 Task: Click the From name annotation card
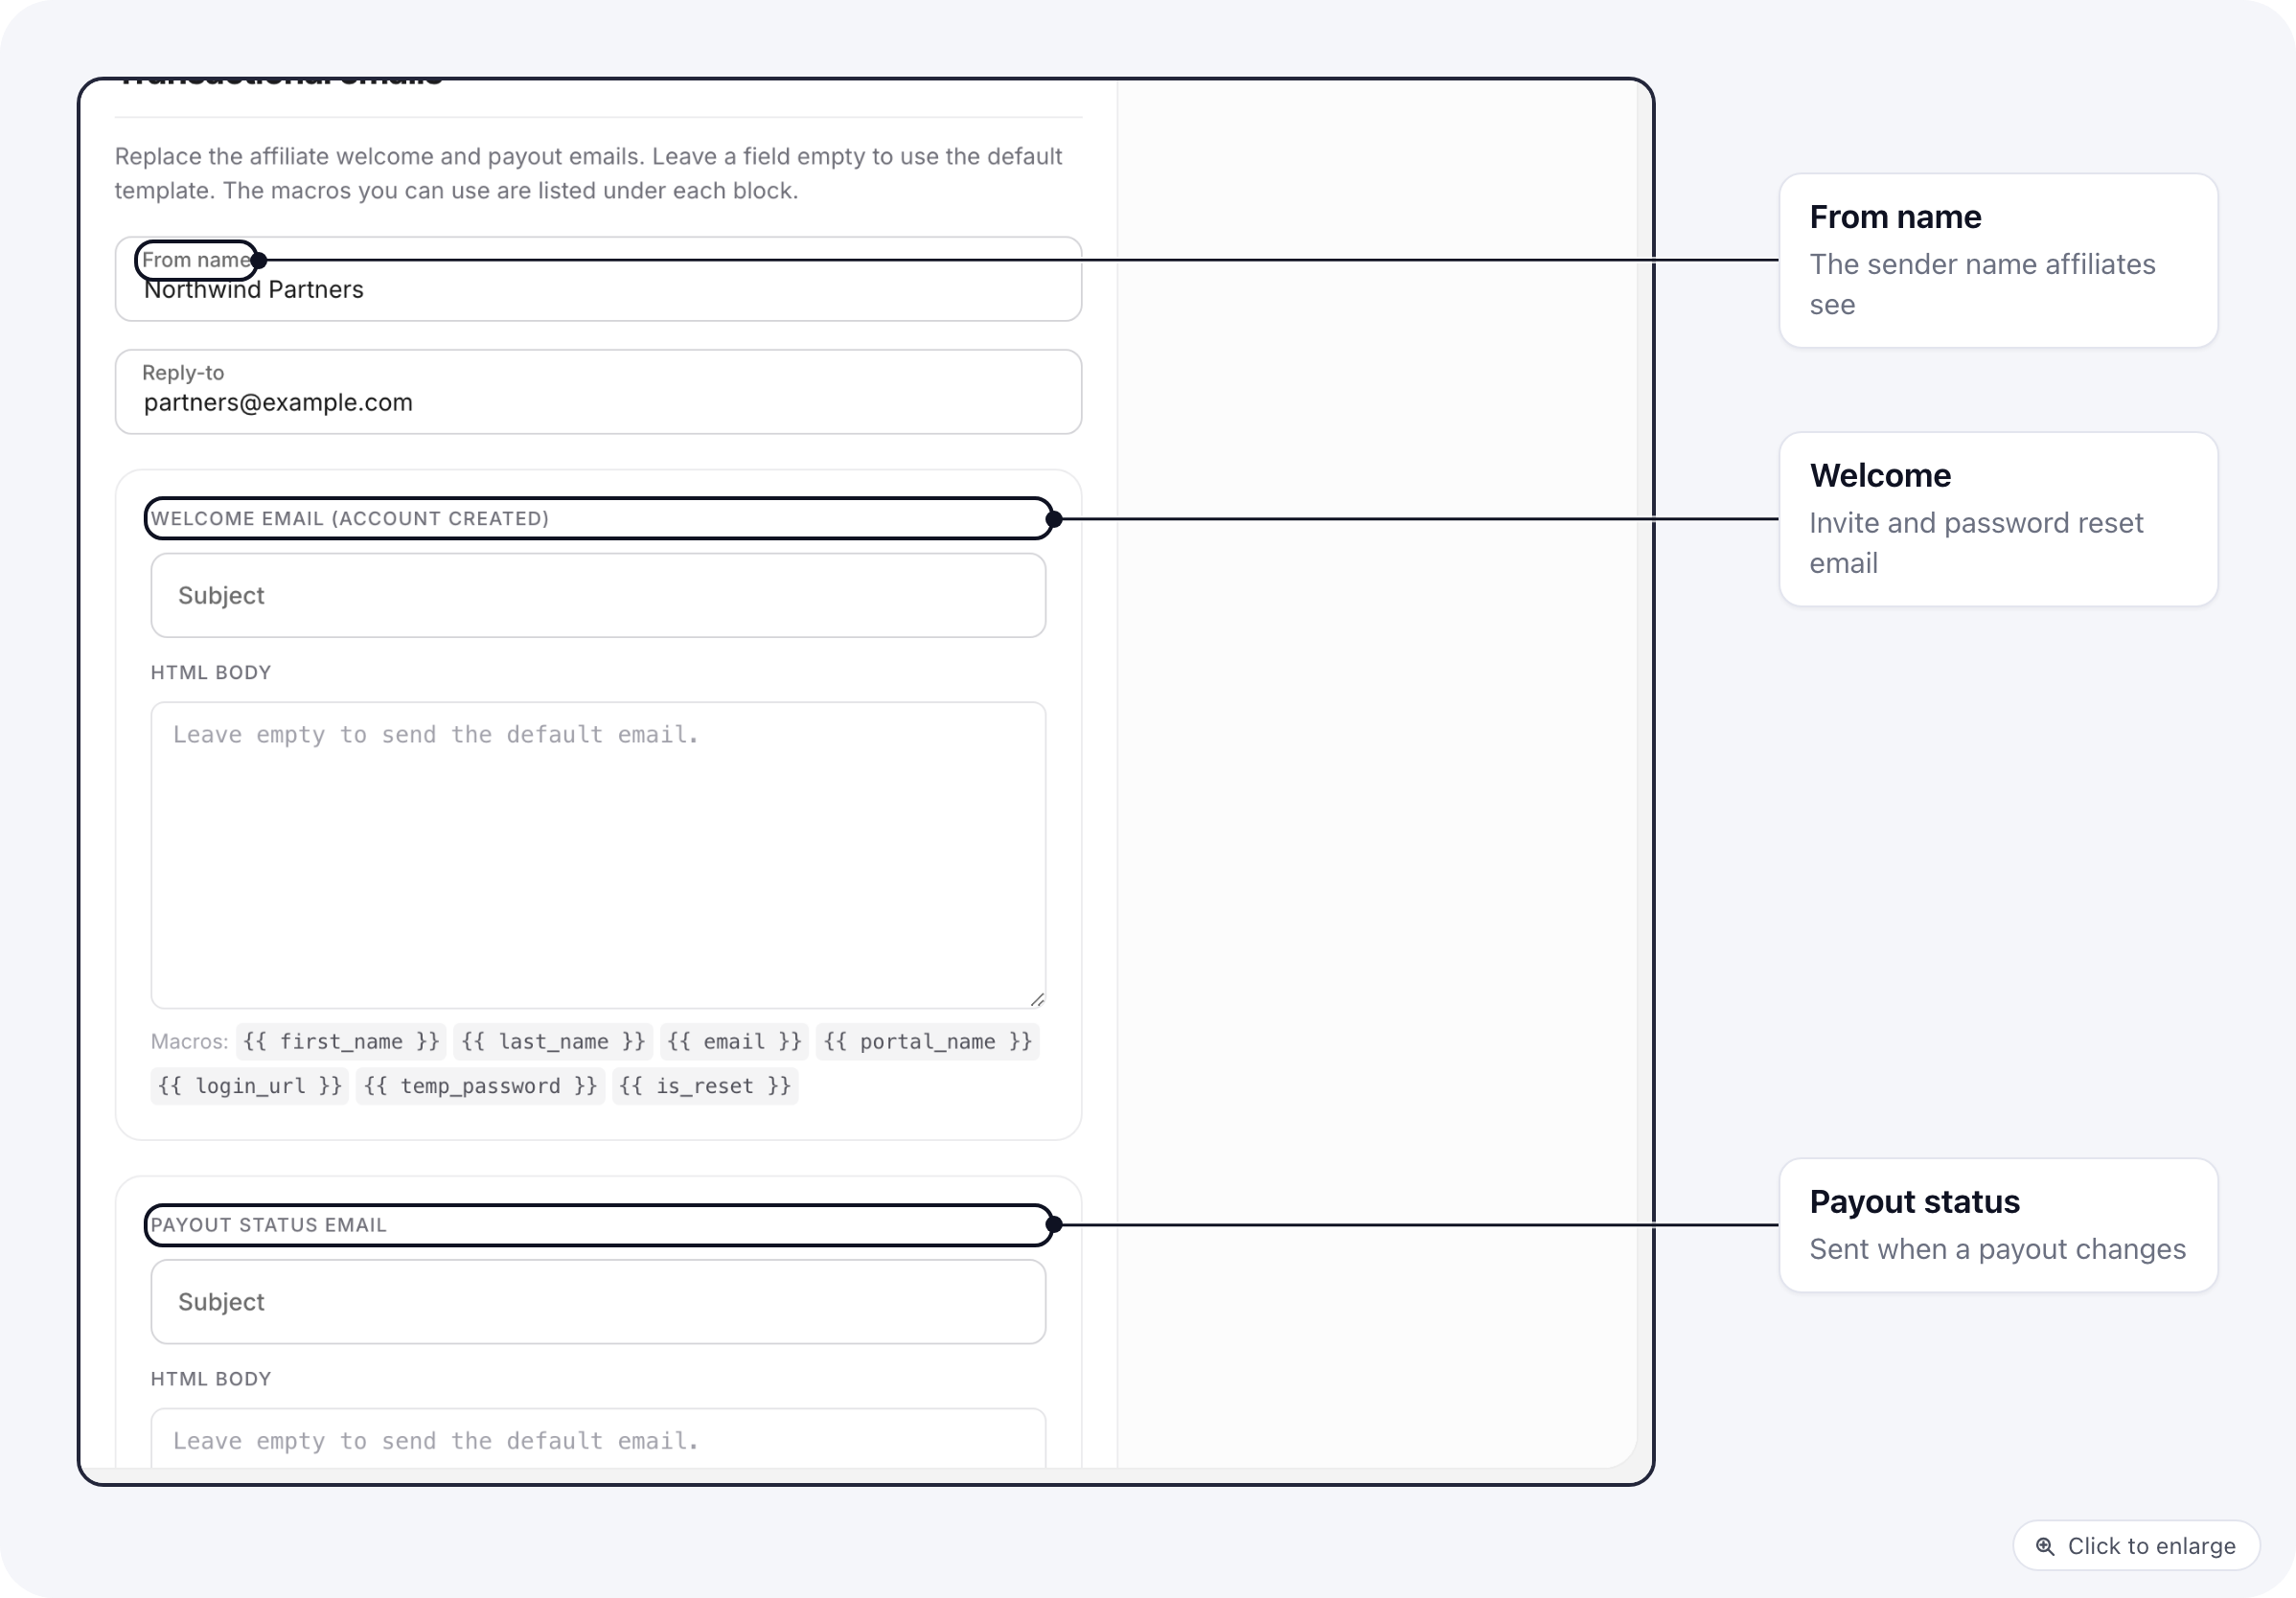[1998, 261]
